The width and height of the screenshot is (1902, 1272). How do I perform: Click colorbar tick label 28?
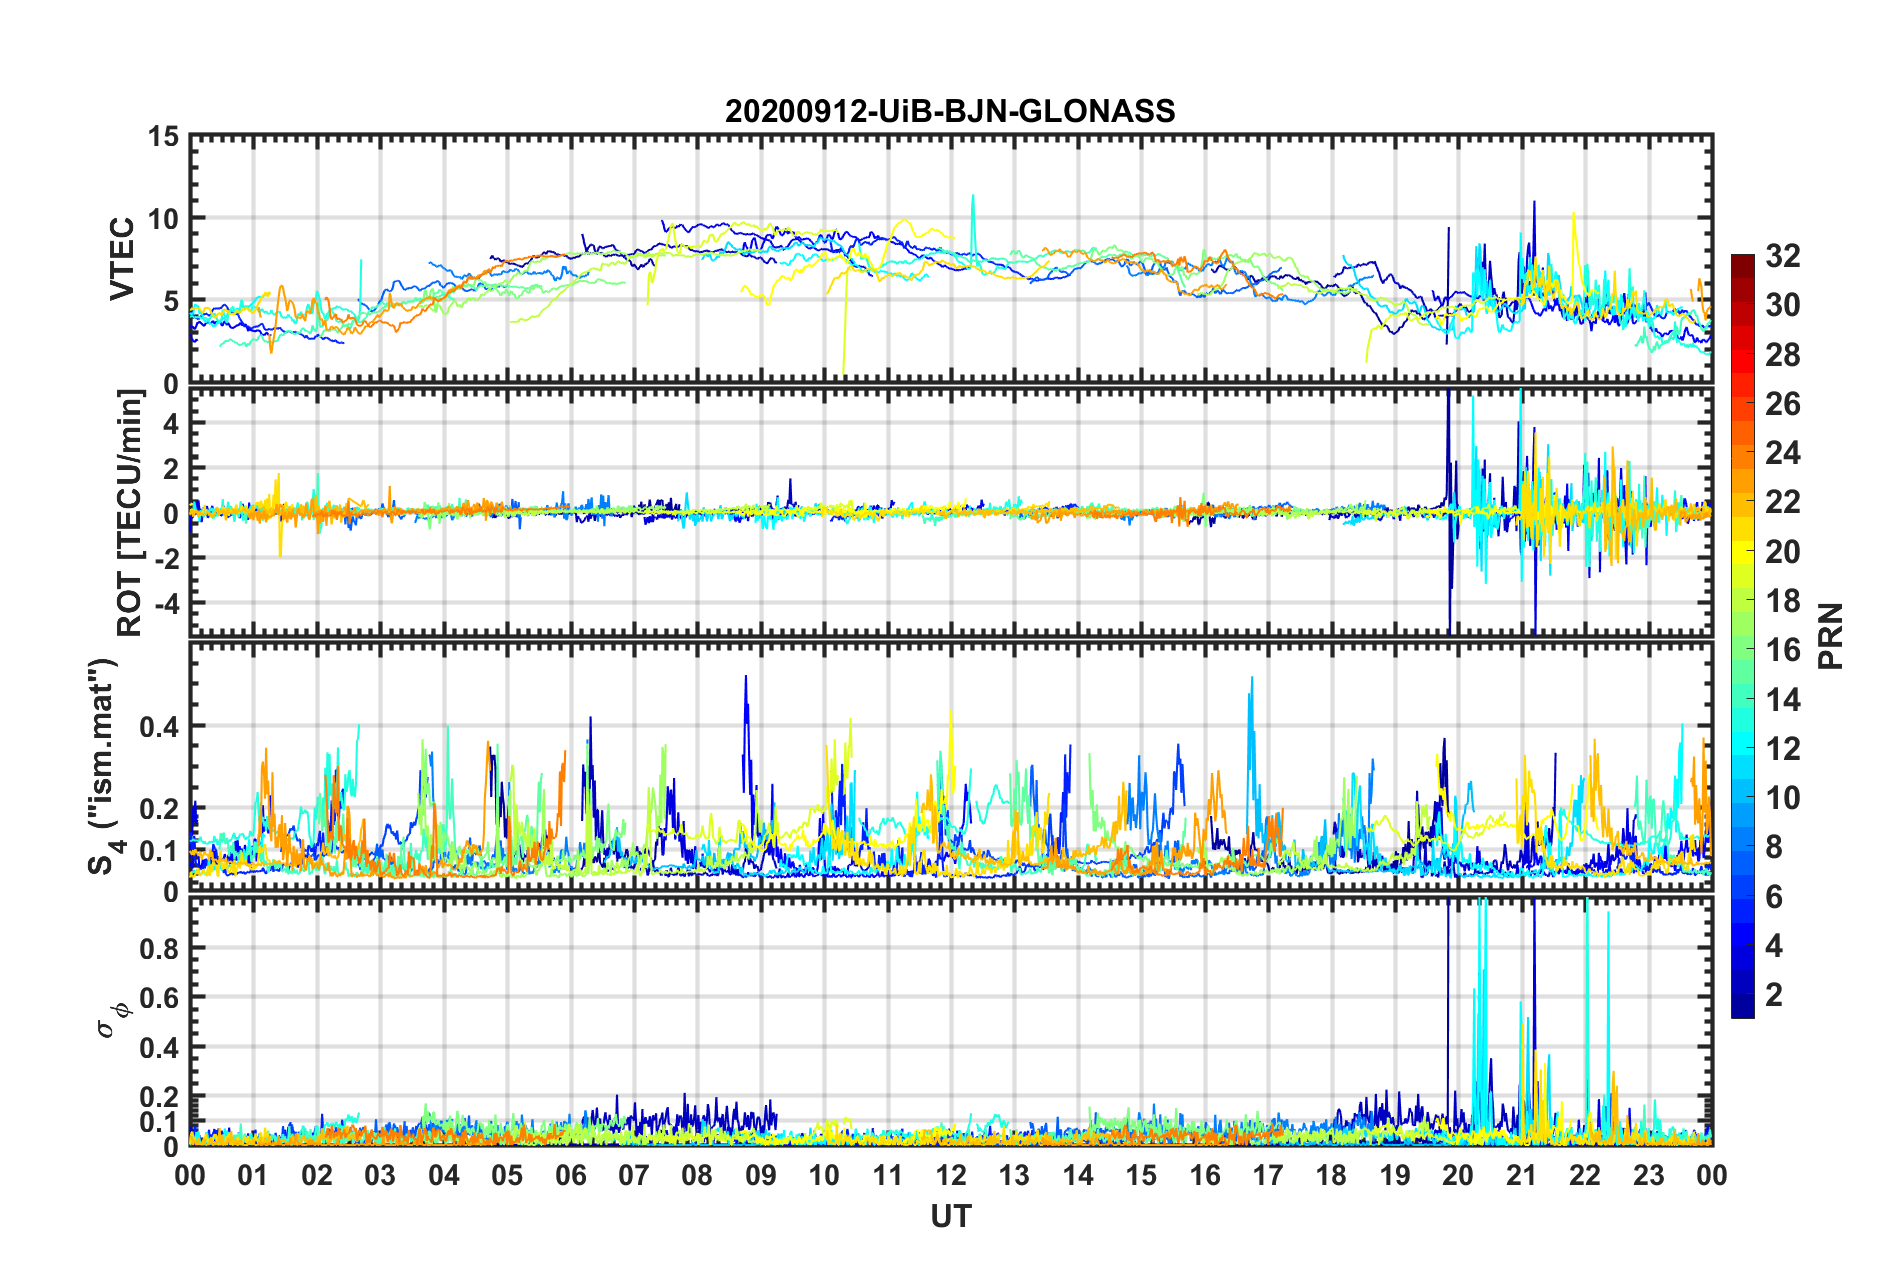coord(1782,355)
